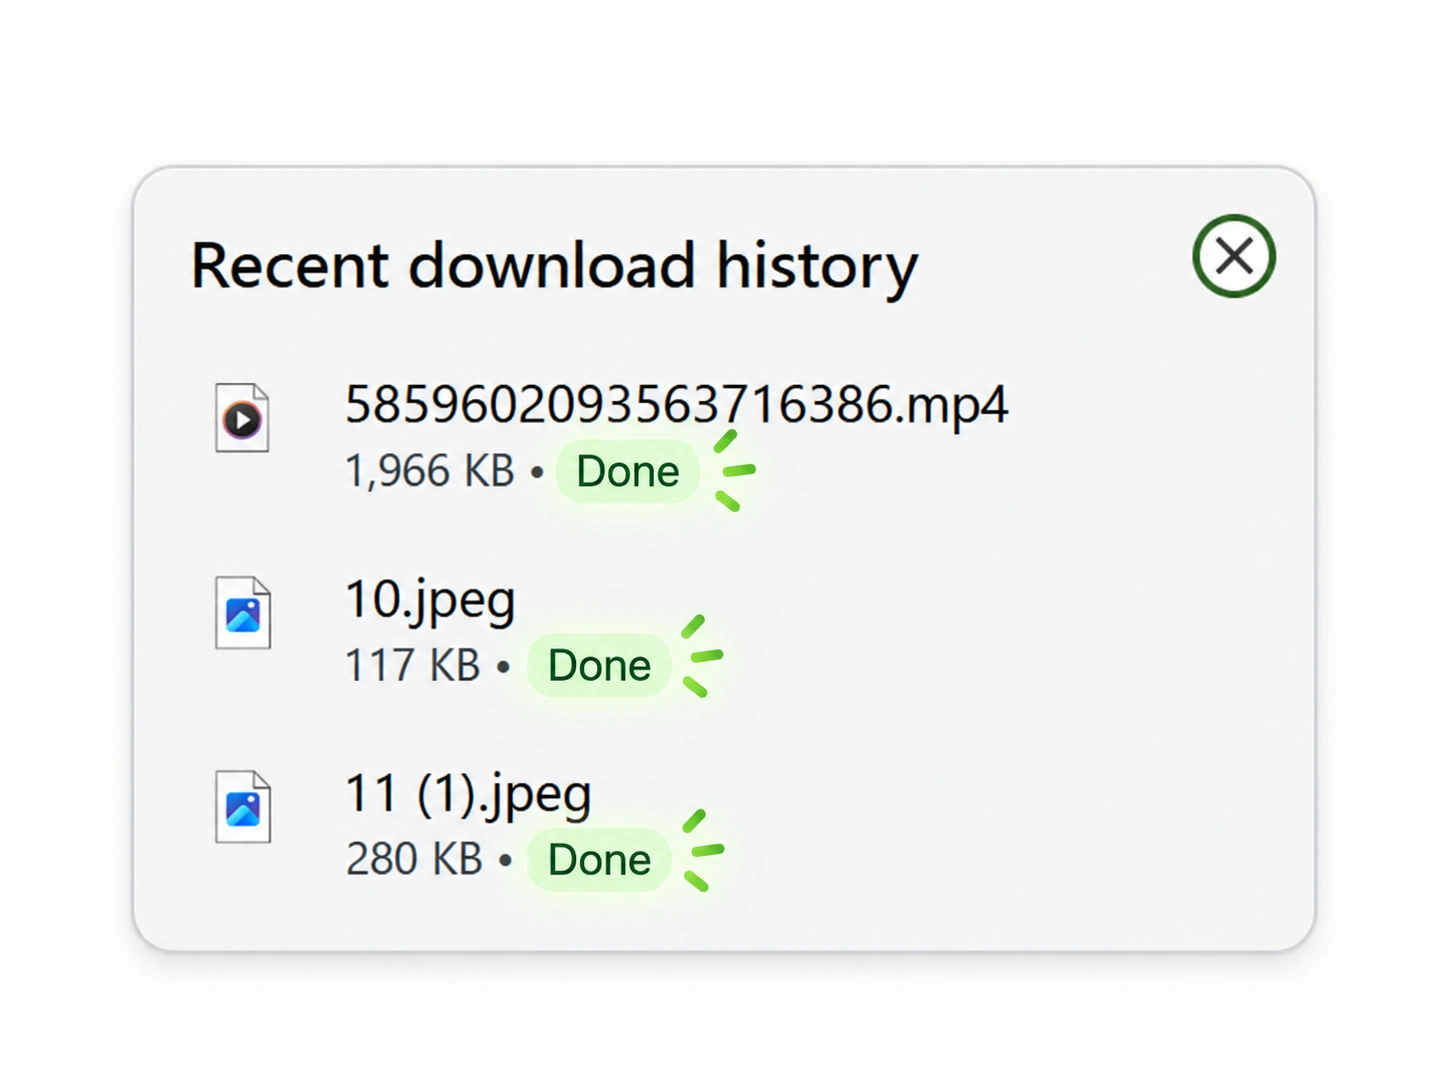The width and height of the screenshot is (1448, 1086).
Task: Click the bullet separator after 280 KB
Action: (505, 859)
